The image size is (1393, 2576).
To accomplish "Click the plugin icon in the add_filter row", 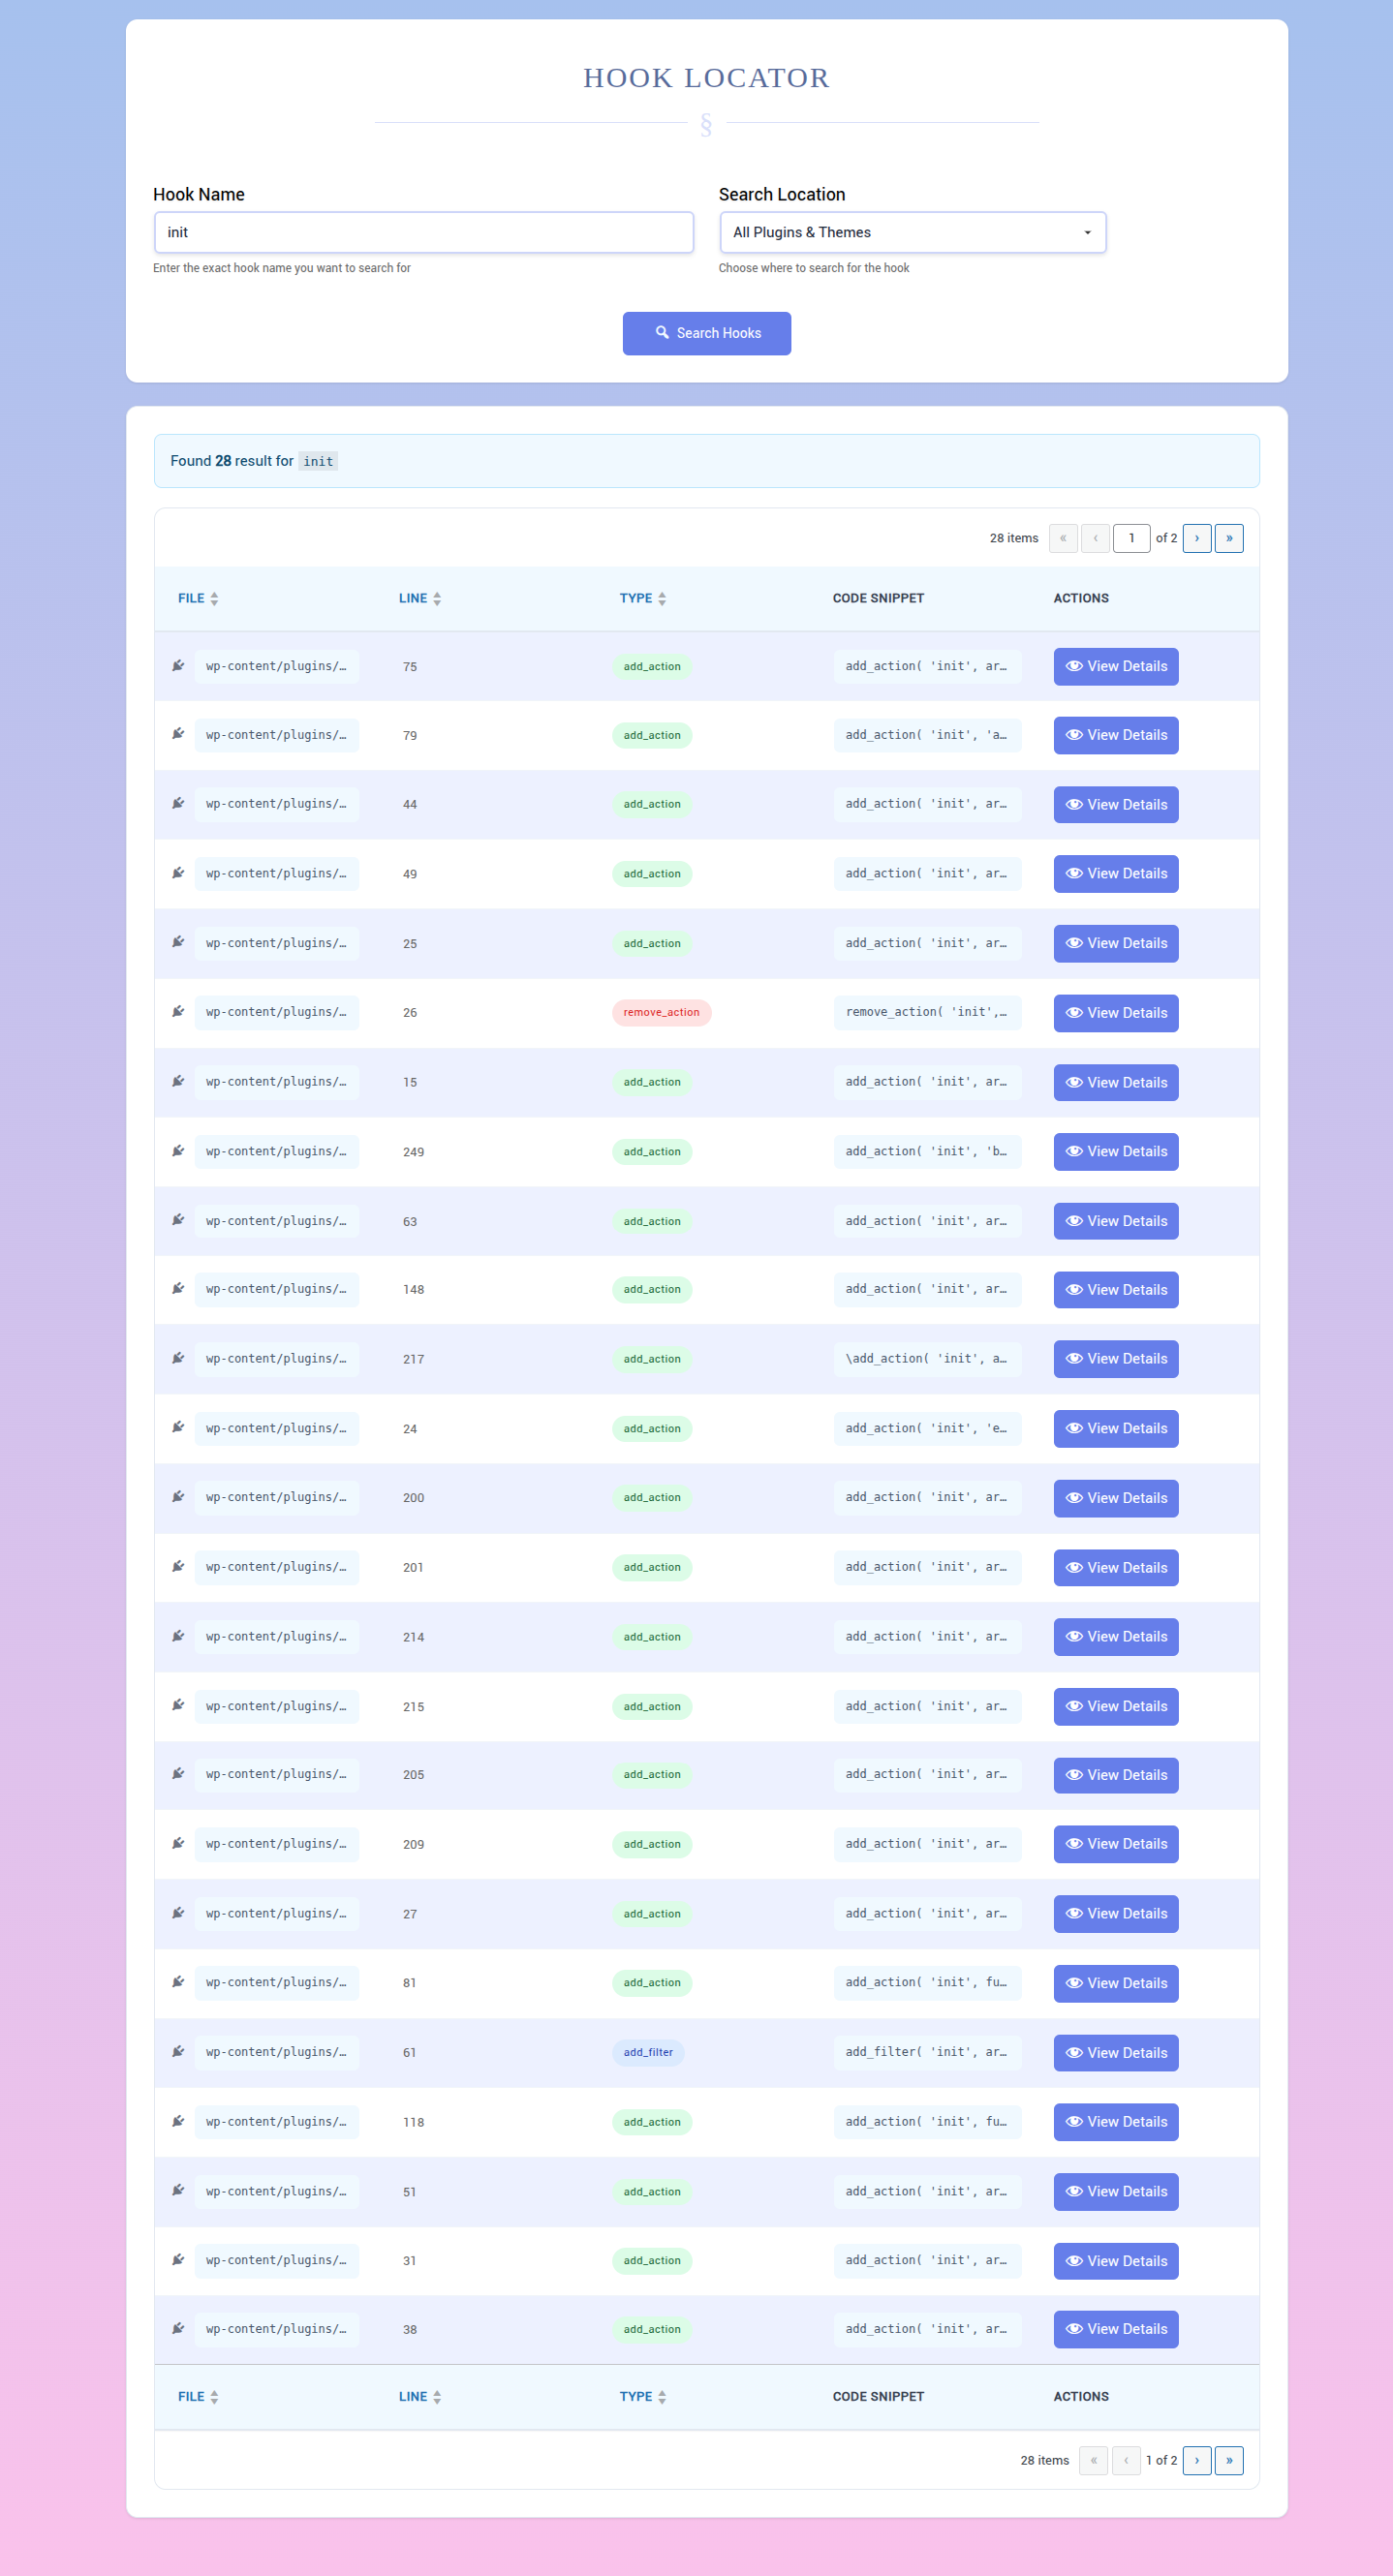I will (178, 2052).
